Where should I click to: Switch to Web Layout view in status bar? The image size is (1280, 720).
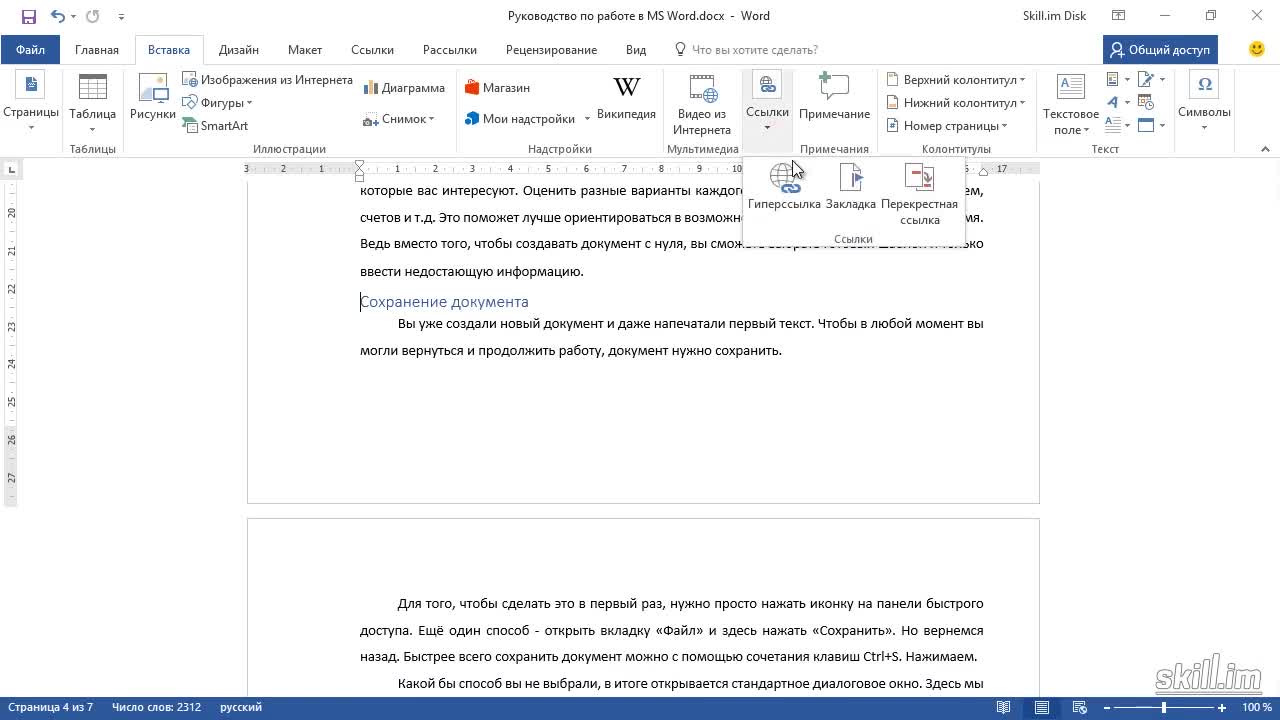click(1082, 707)
